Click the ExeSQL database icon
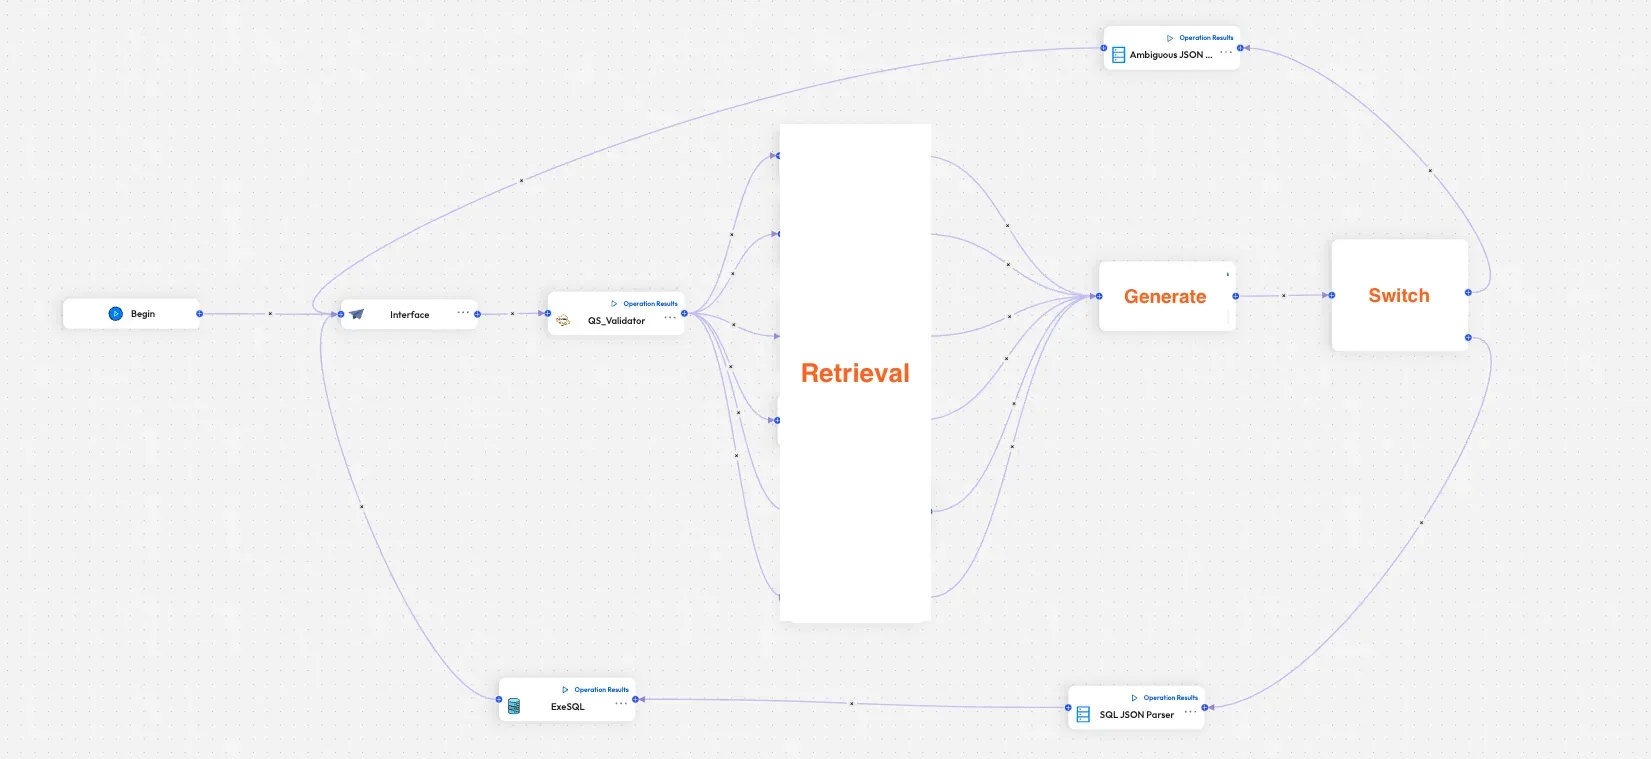This screenshot has width=1651, height=759. [x=514, y=706]
